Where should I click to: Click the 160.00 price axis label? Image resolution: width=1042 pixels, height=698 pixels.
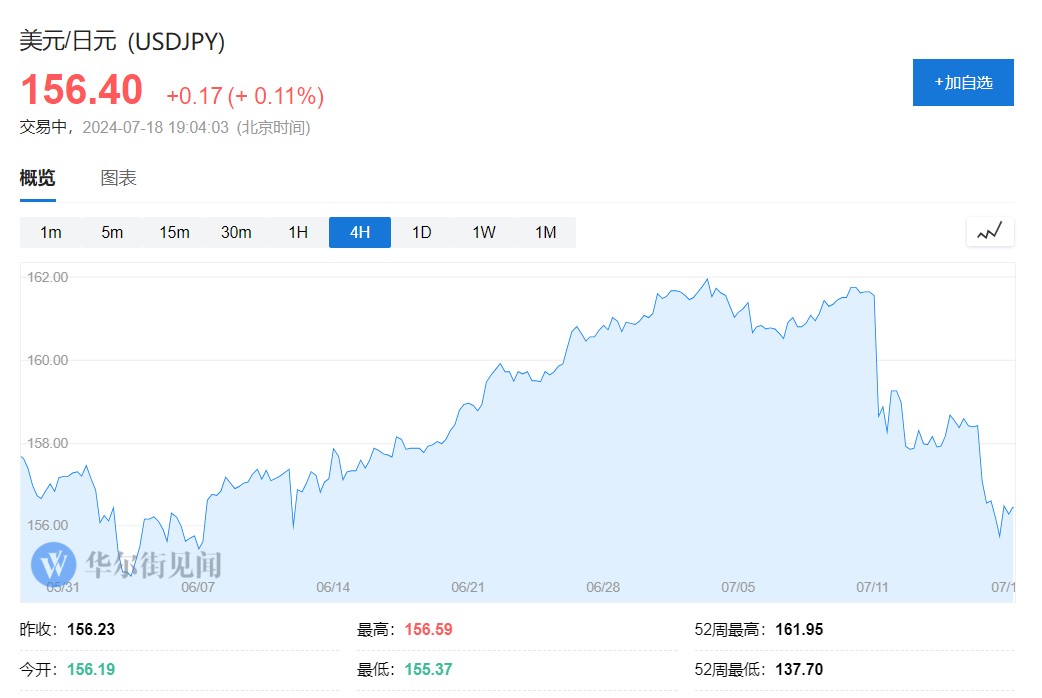(x=48, y=360)
